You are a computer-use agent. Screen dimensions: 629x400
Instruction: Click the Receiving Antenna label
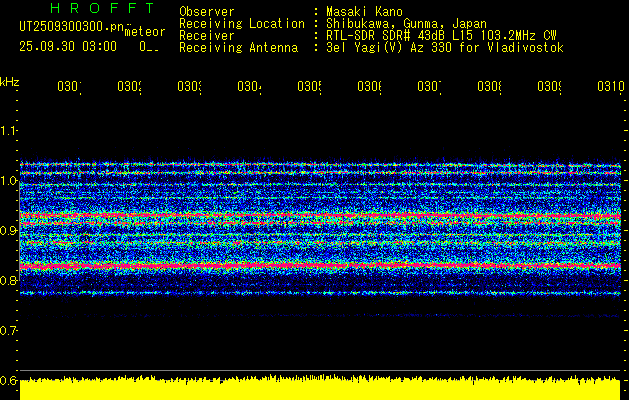tap(238, 48)
